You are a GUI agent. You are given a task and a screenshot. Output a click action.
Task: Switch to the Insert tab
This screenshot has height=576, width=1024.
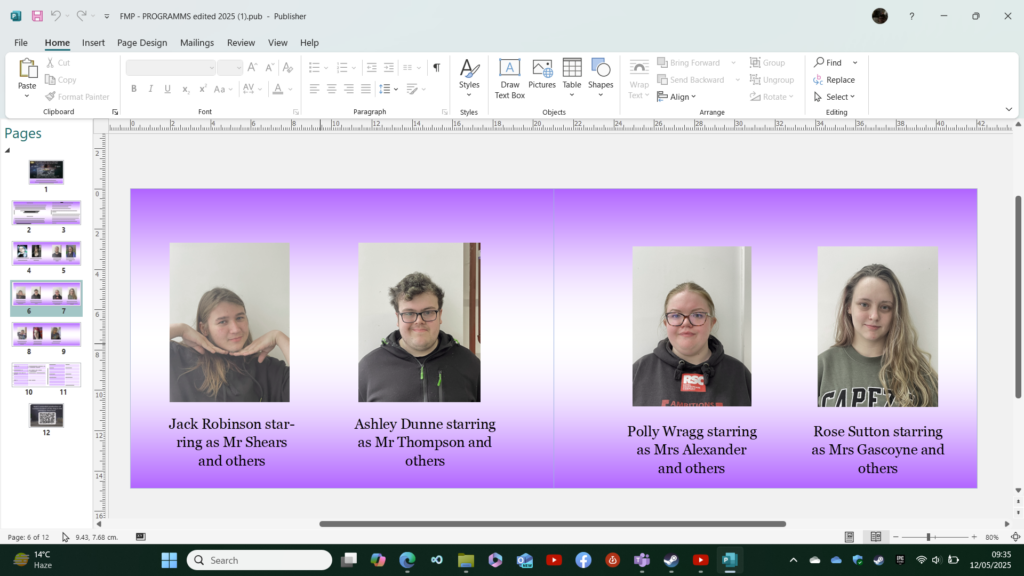(x=93, y=42)
